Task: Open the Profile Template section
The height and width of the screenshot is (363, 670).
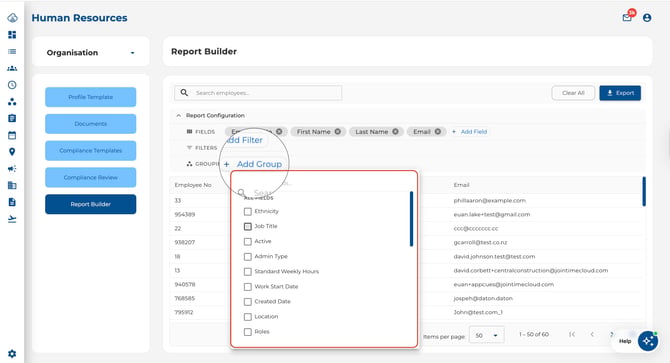Action: point(91,97)
